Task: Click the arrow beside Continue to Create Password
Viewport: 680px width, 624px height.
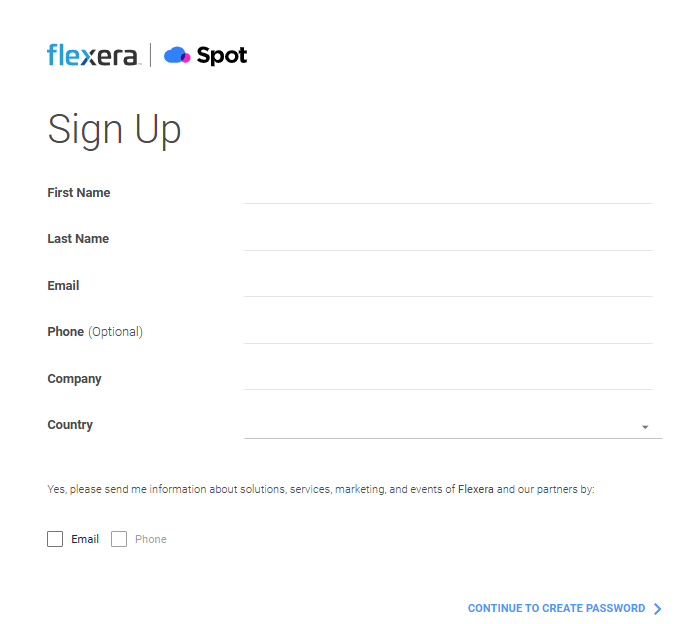Action: (657, 608)
